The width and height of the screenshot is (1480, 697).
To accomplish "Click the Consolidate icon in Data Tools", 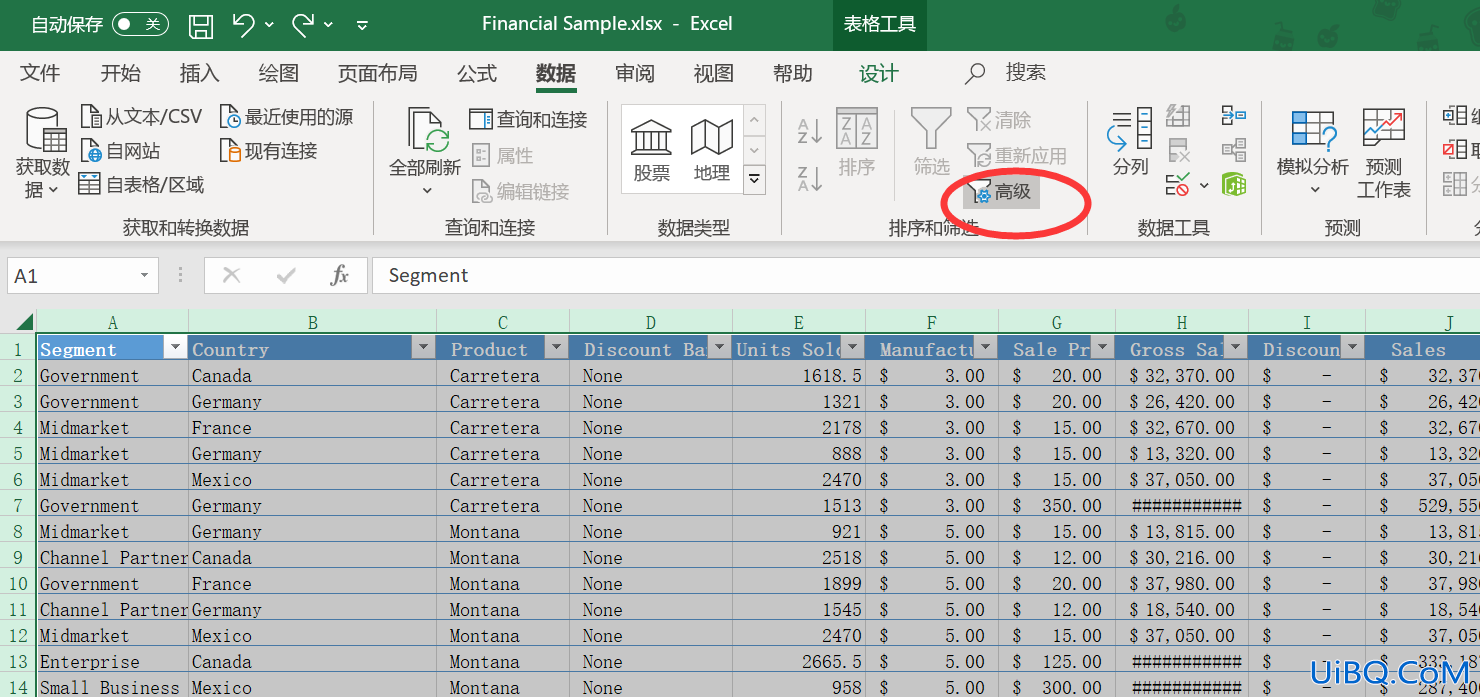I will point(1234,116).
